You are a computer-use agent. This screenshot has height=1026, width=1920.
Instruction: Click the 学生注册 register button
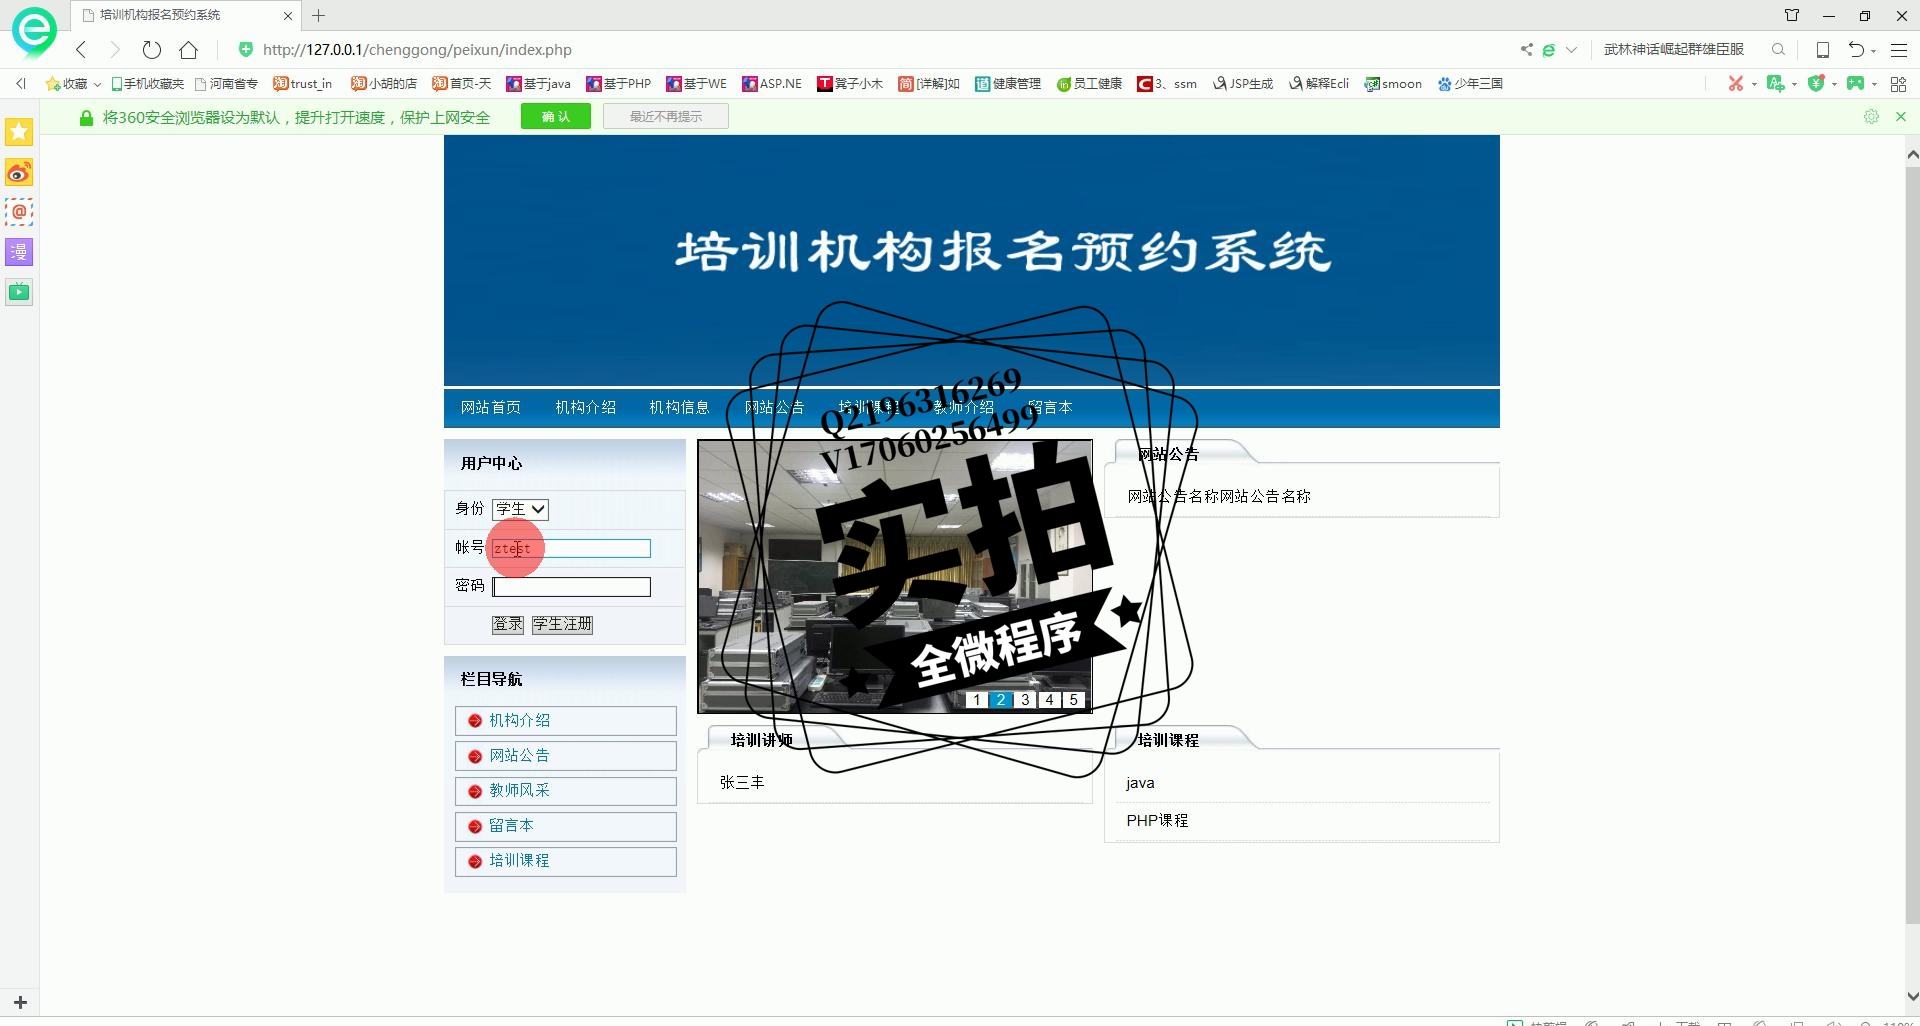coord(562,624)
